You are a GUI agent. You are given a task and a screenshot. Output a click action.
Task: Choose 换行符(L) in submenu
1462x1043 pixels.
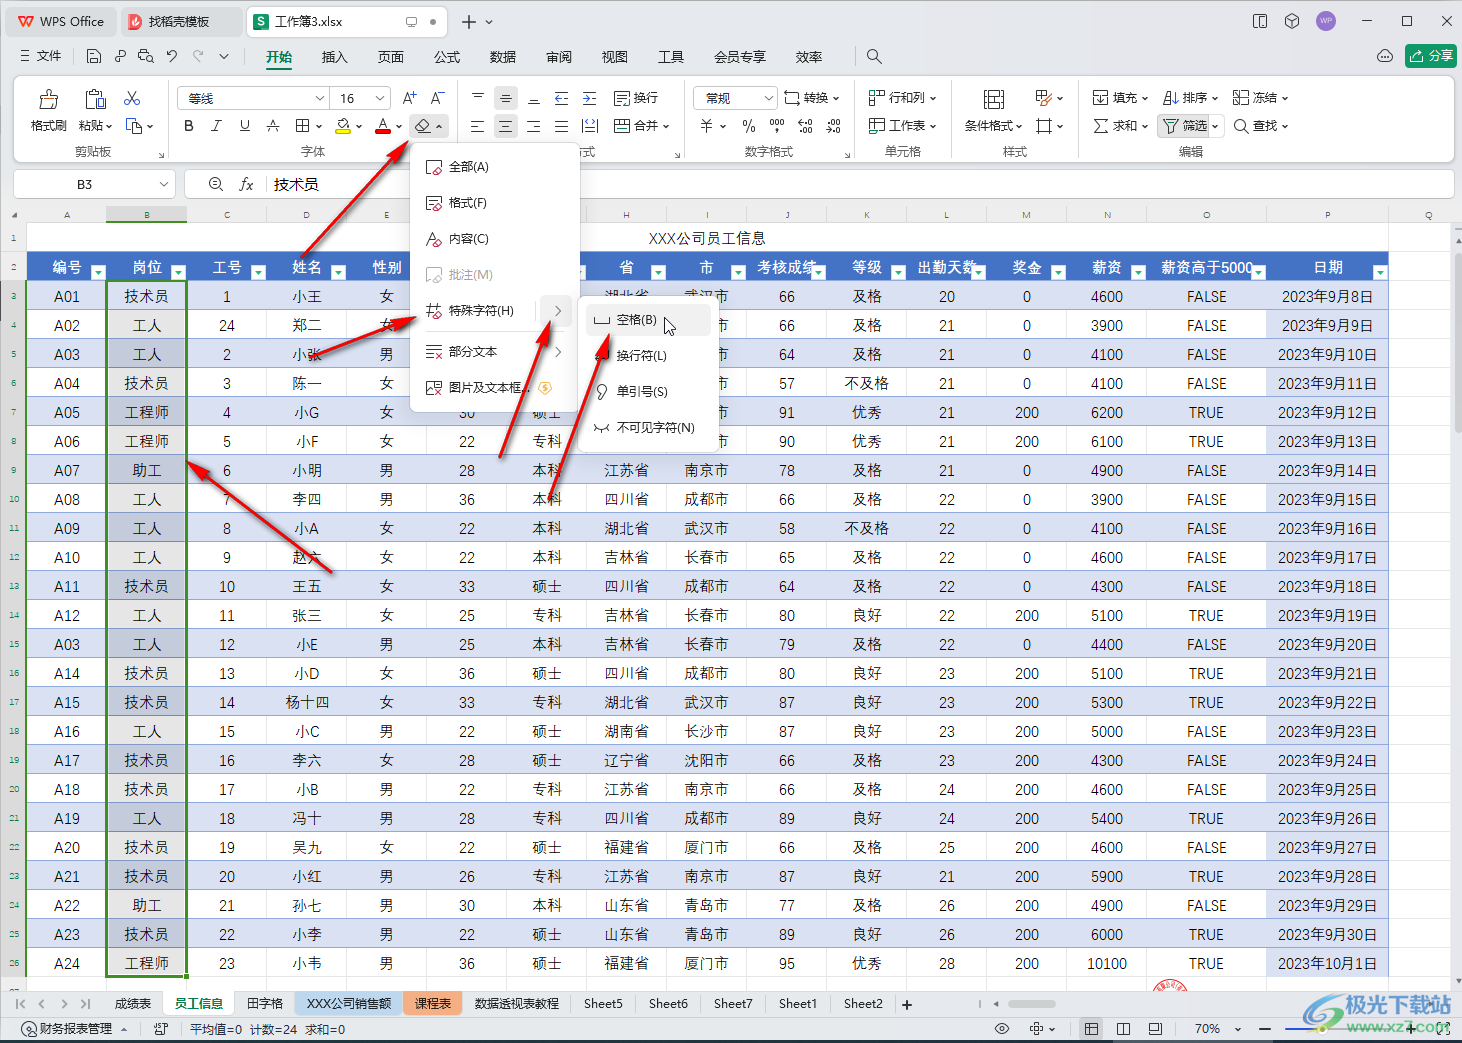tap(647, 356)
